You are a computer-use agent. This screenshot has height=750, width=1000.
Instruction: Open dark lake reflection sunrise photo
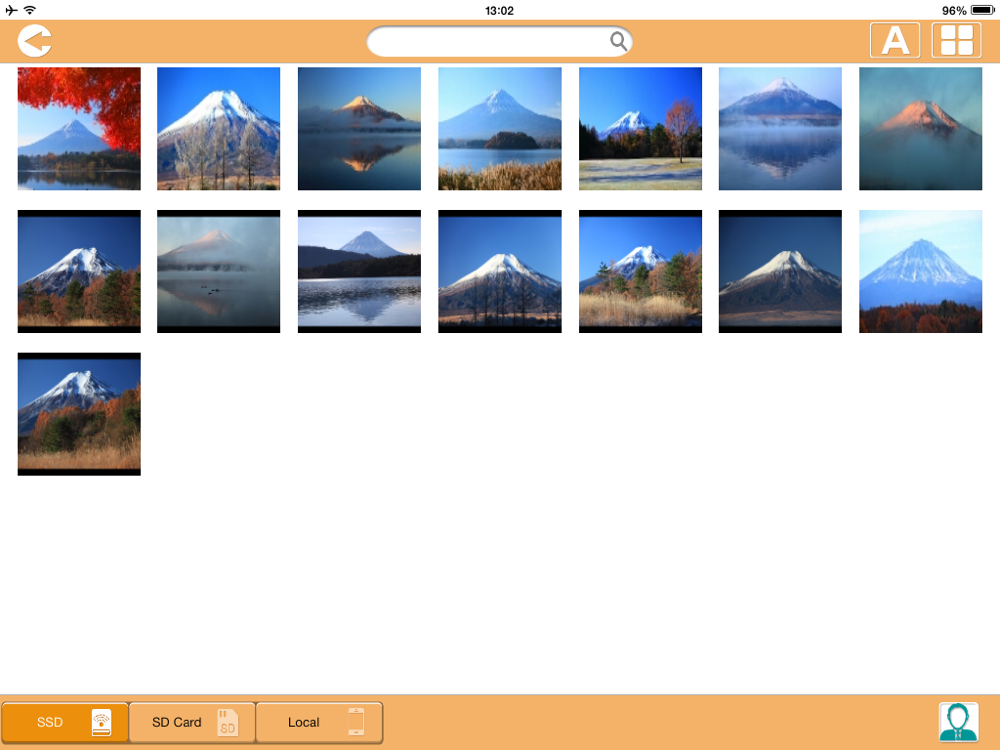point(359,129)
